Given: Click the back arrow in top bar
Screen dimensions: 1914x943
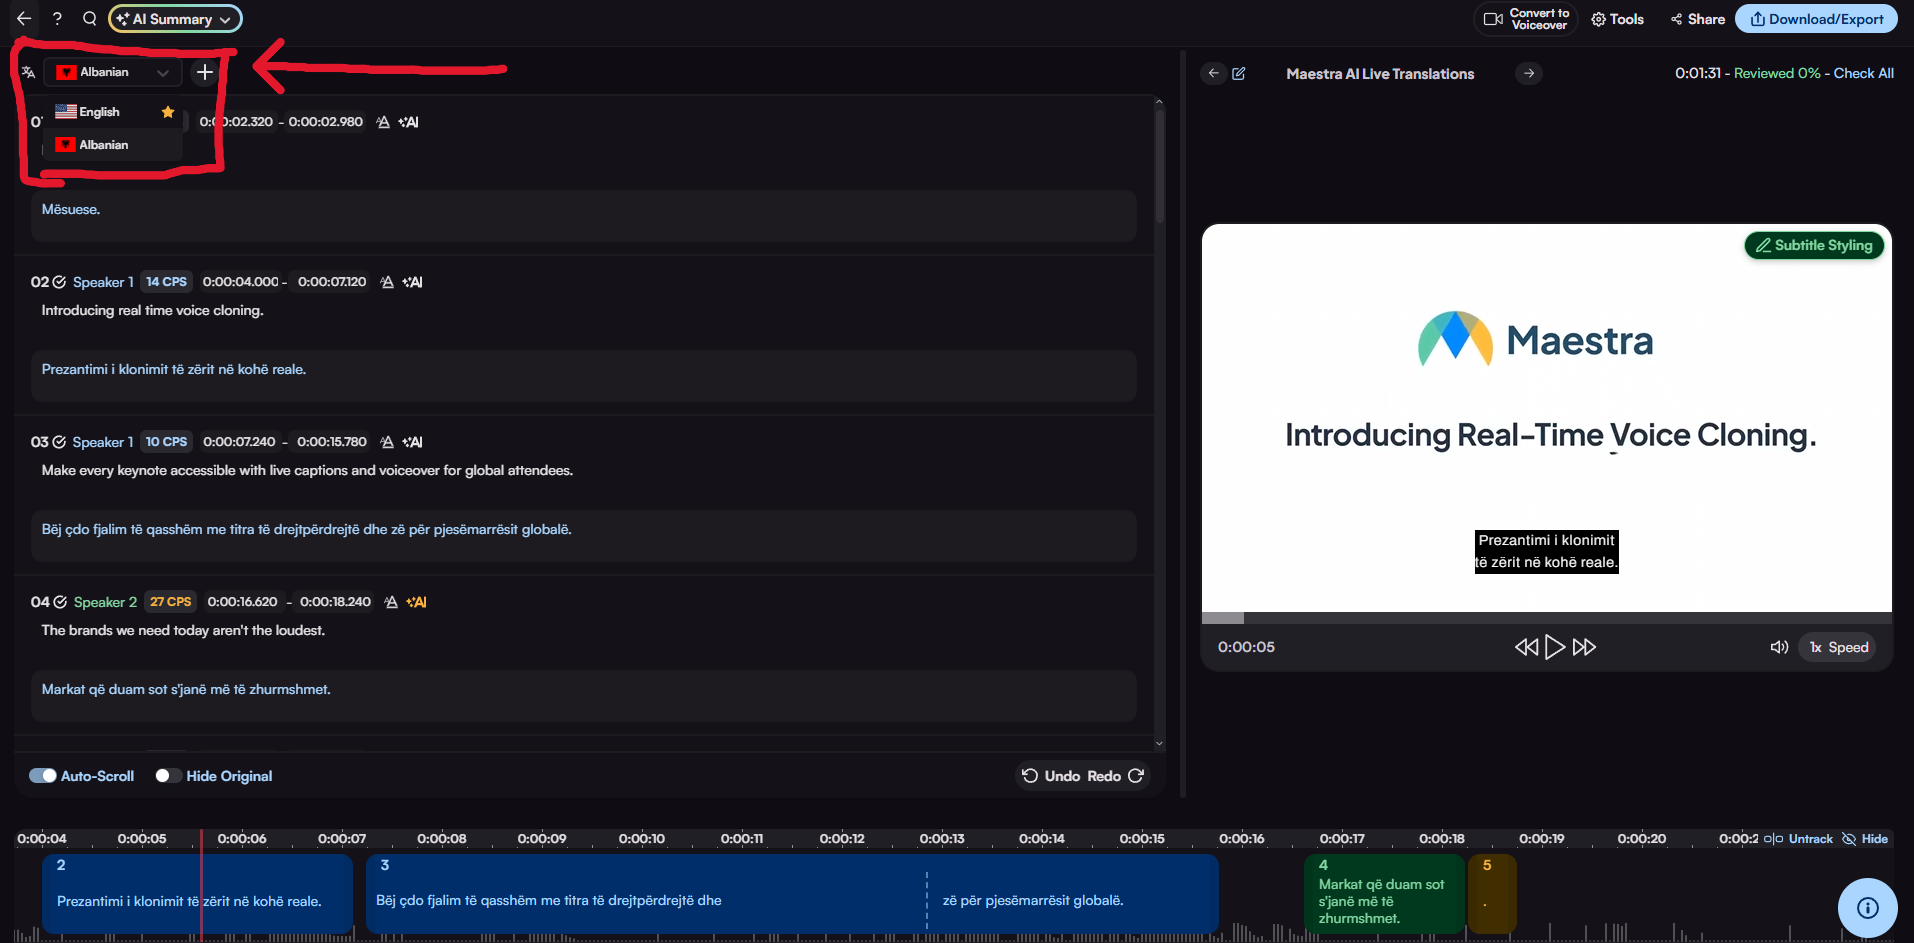Looking at the screenshot, I should pyautogui.click(x=24, y=19).
